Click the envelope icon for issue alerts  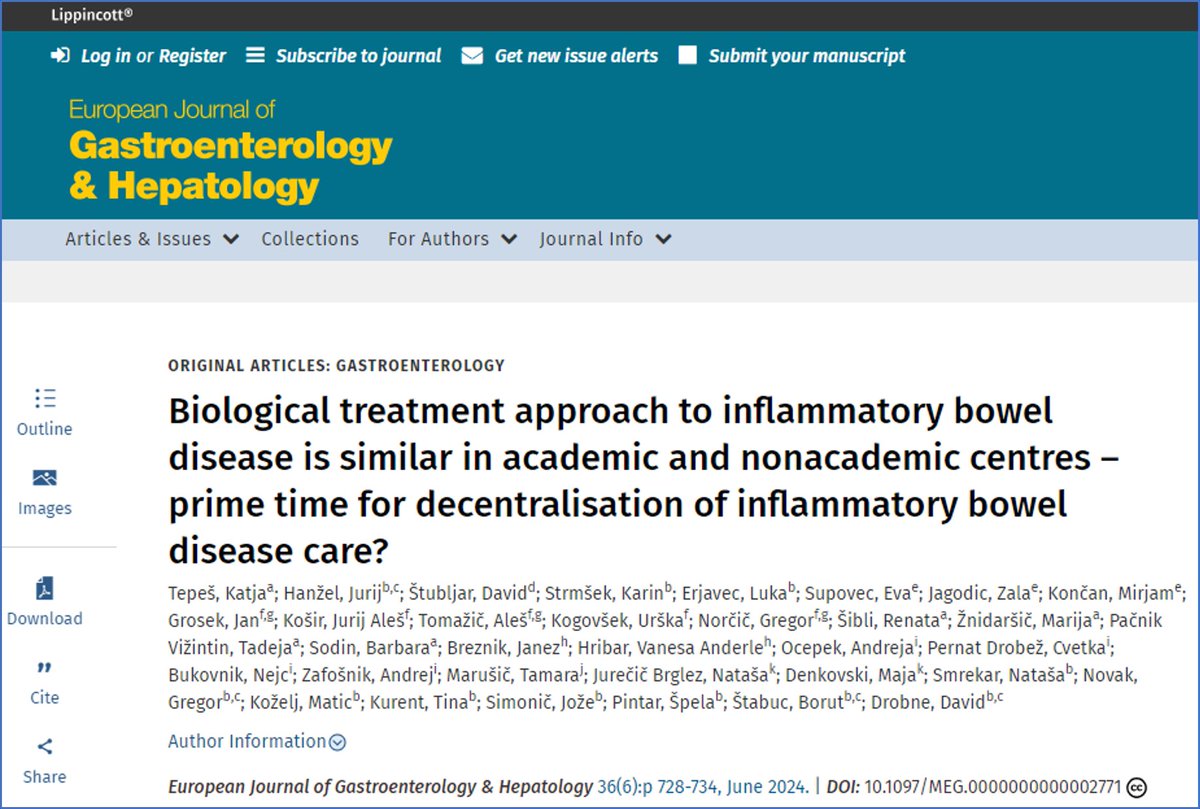tap(472, 56)
